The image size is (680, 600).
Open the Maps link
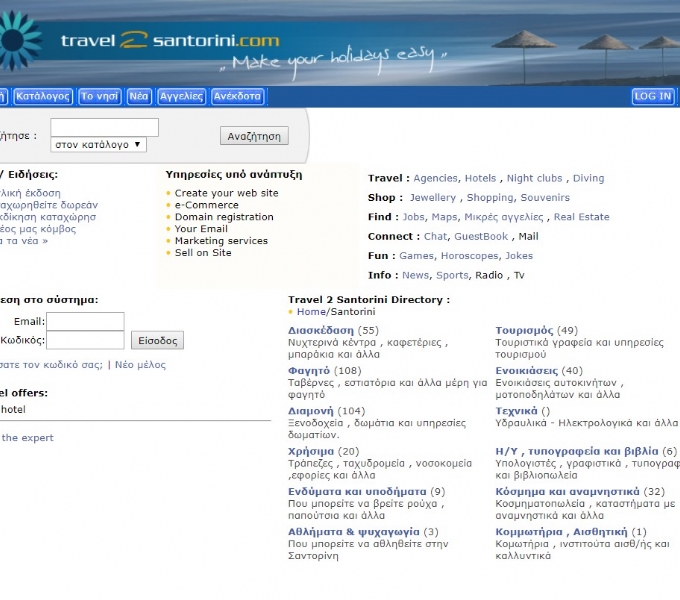(x=445, y=217)
